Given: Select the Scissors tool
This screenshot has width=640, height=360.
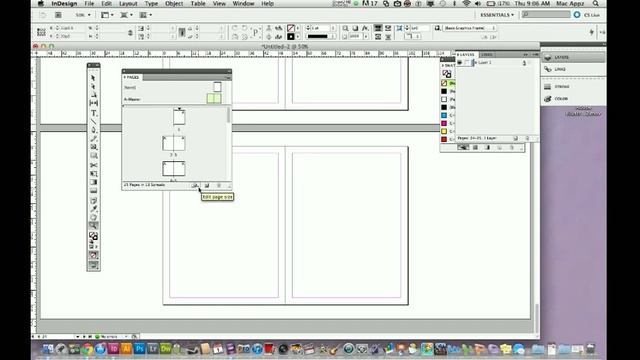Looking at the screenshot, I should pos(93,165).
